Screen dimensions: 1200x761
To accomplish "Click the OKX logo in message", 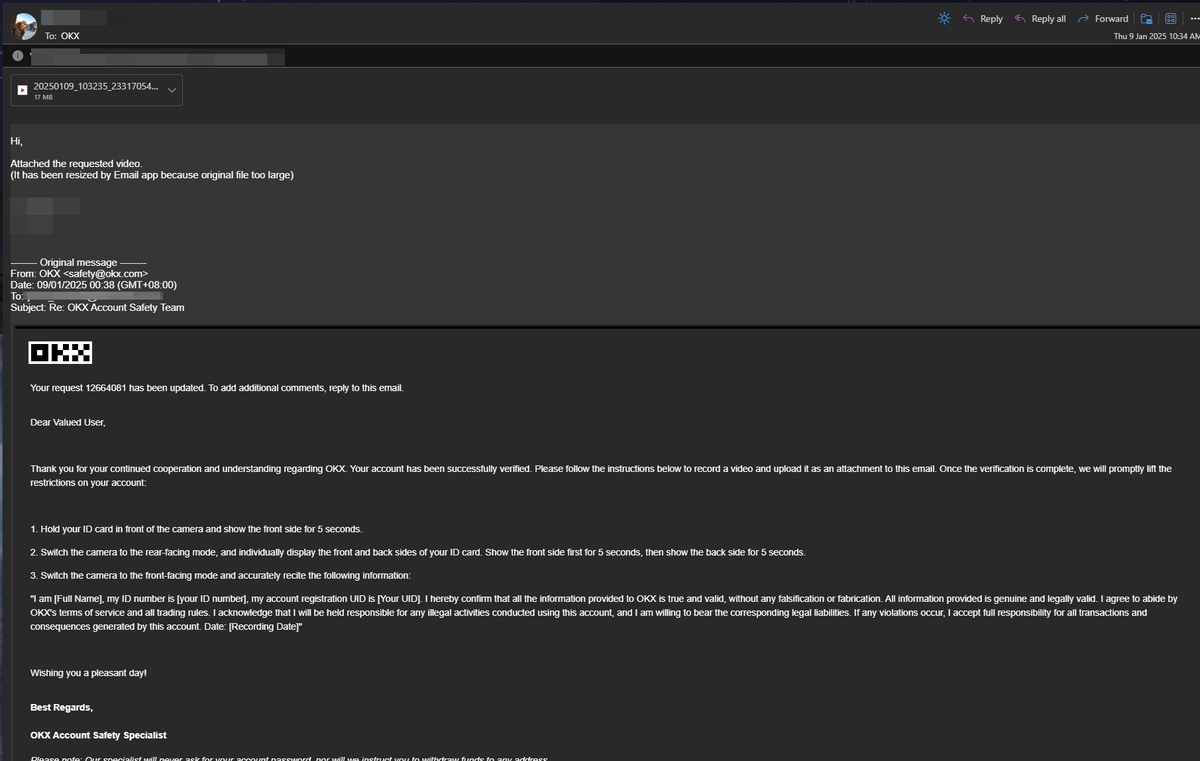I will coord(61,352).
